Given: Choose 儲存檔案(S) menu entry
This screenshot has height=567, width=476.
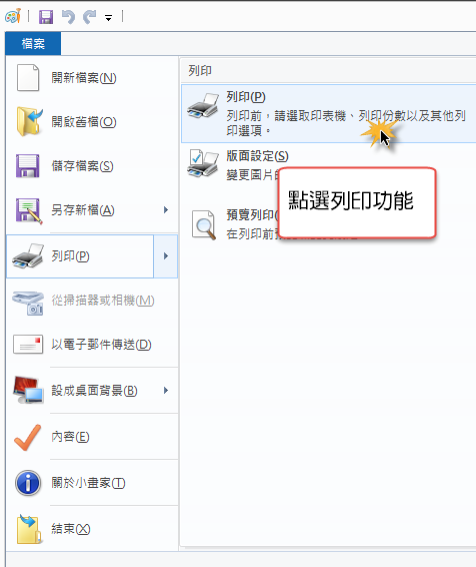Looking at the screenshot, I should point(92,166).
